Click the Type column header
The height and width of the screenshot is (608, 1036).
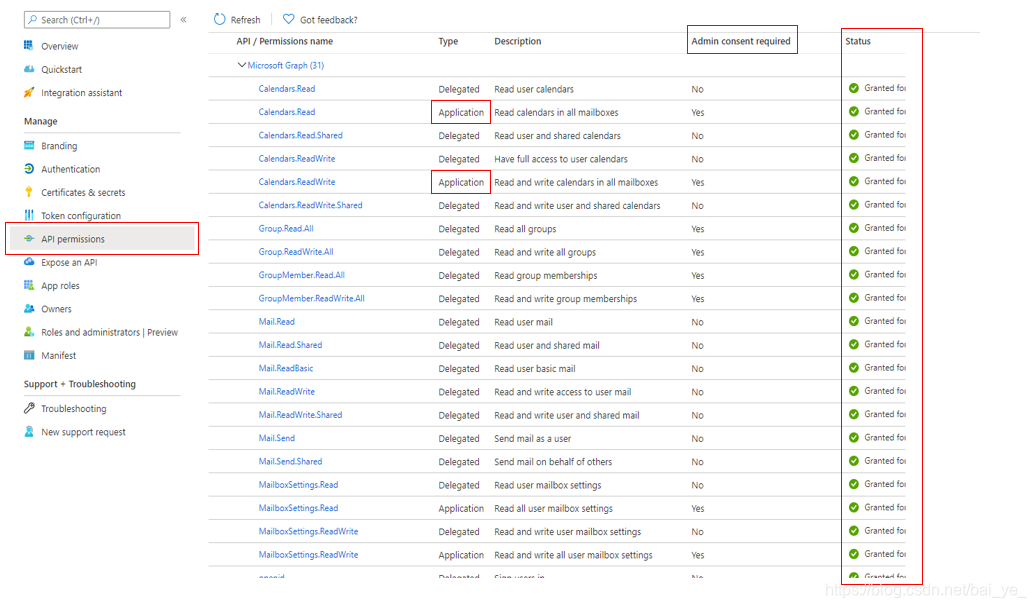(448, 41)
